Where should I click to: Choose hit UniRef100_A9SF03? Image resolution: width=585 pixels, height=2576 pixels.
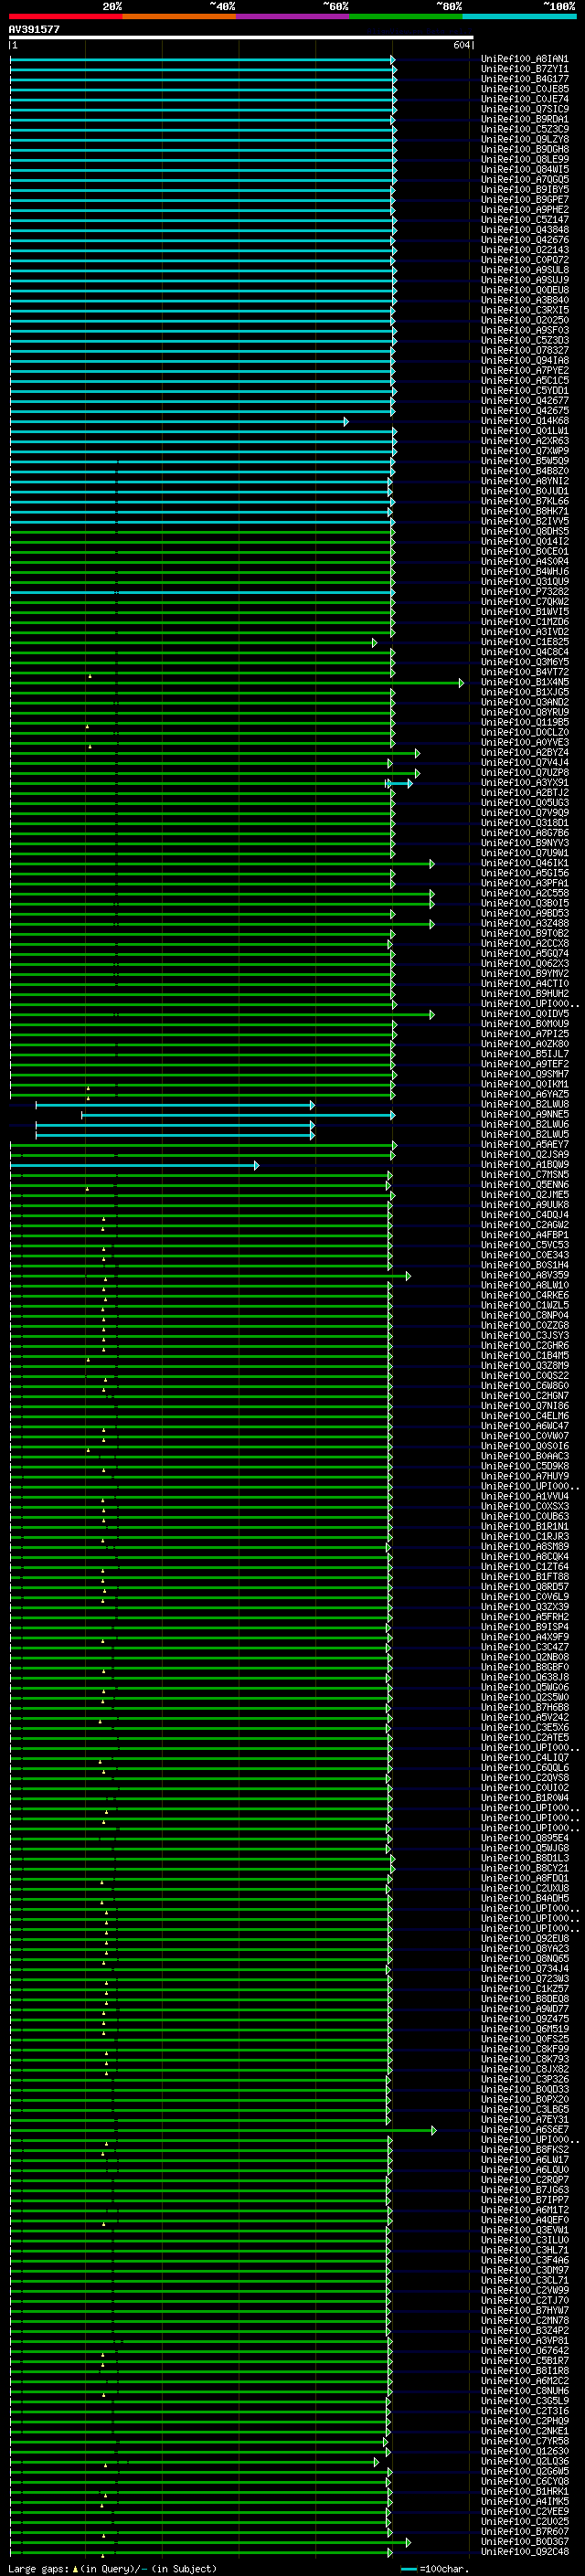[525, 330]
